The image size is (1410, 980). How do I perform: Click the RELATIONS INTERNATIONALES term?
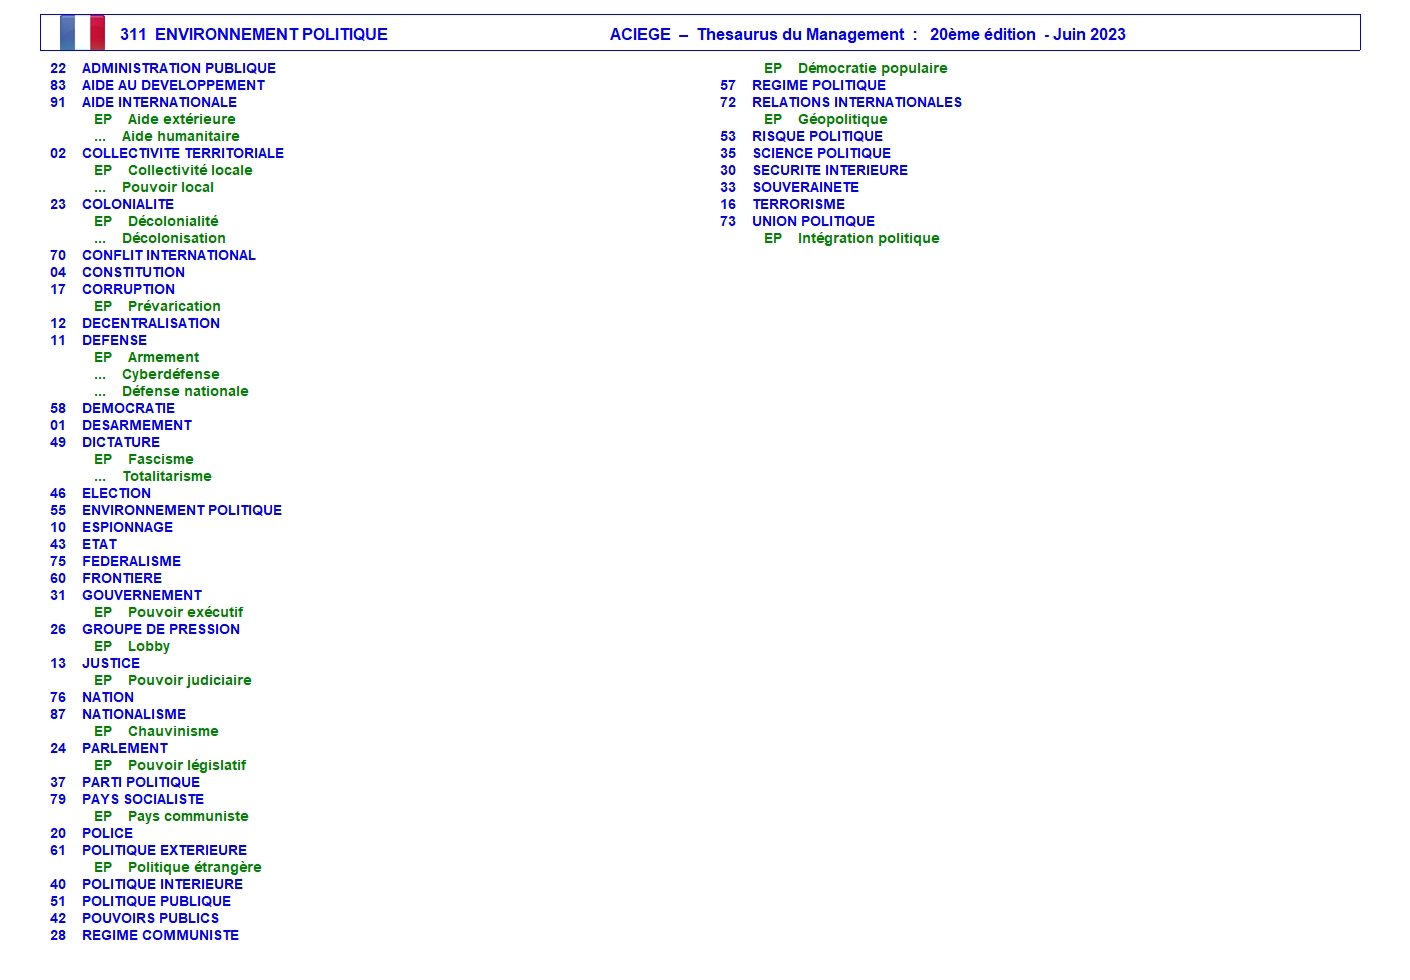[856, 102]
